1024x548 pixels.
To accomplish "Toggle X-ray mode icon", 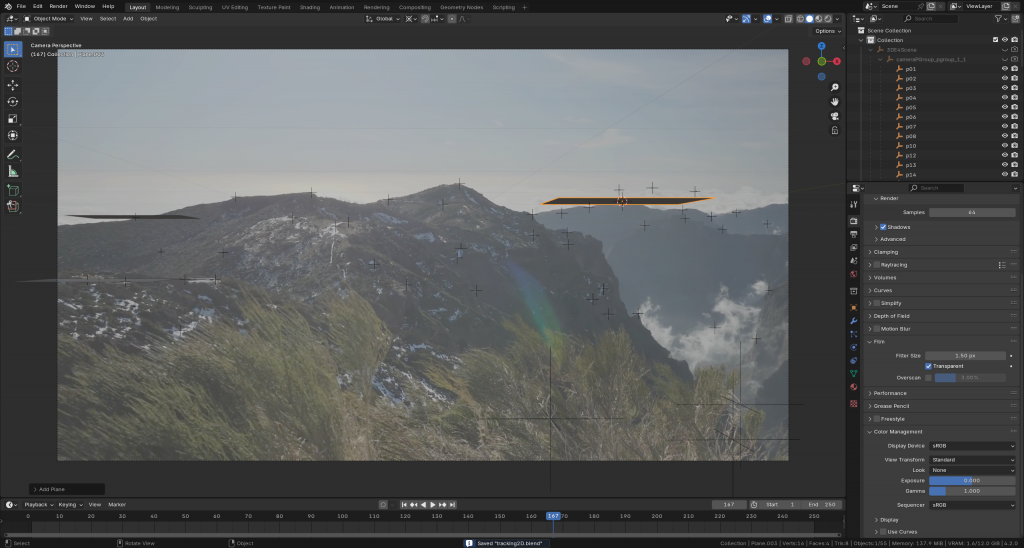I will (788, 19).
